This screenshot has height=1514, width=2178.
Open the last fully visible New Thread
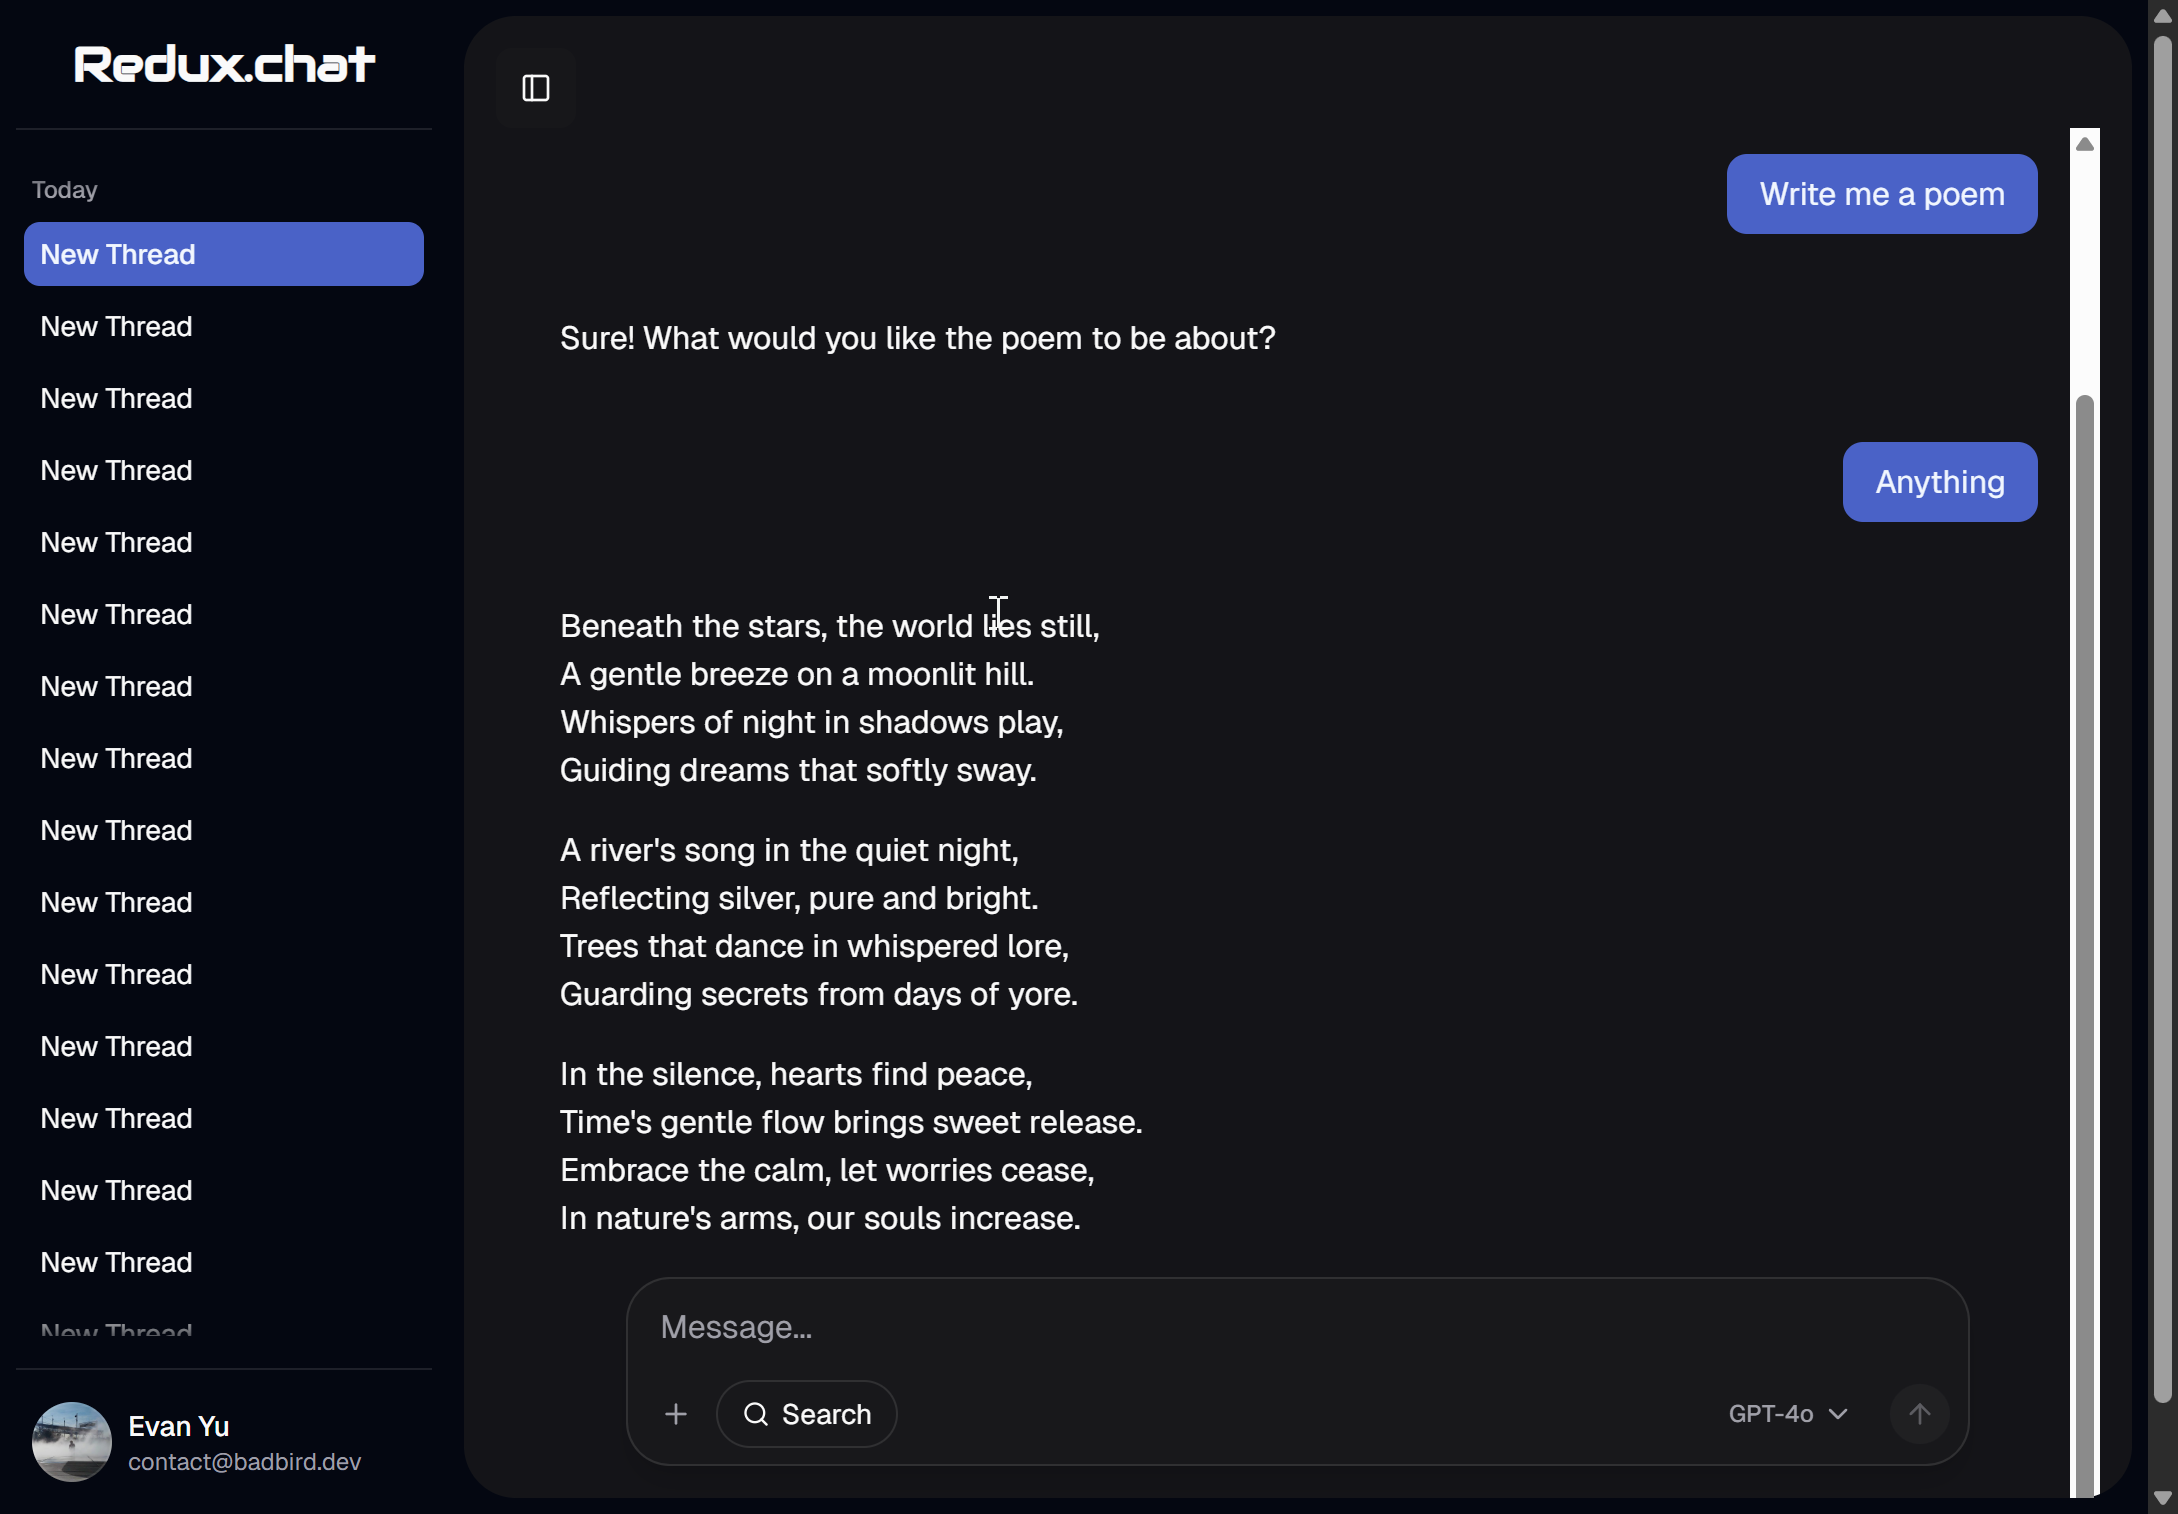[x=117, y=1263]
